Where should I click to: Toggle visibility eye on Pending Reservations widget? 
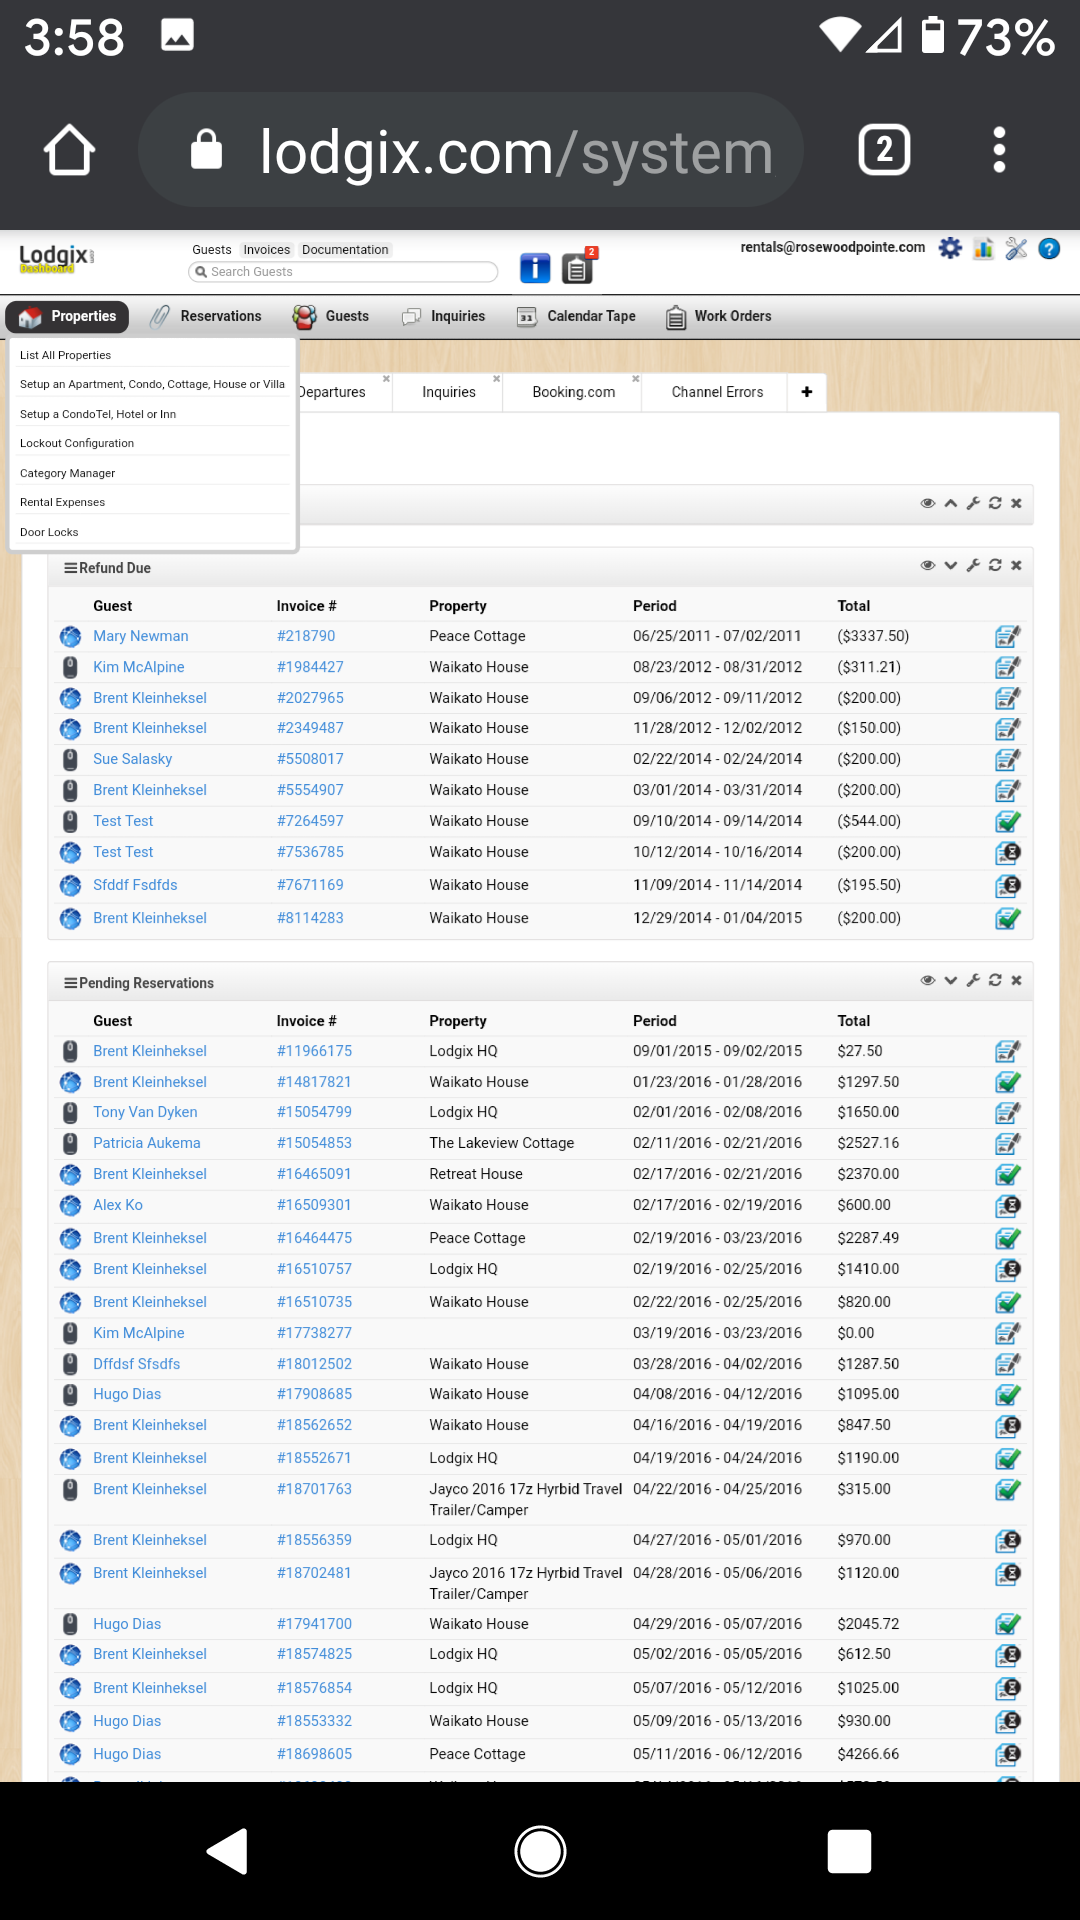pos(928,980)
